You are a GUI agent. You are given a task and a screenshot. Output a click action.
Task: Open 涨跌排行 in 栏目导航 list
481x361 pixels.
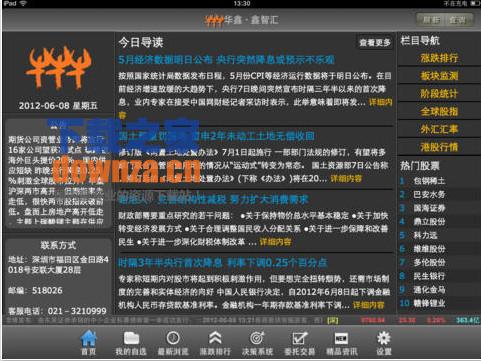439,58
